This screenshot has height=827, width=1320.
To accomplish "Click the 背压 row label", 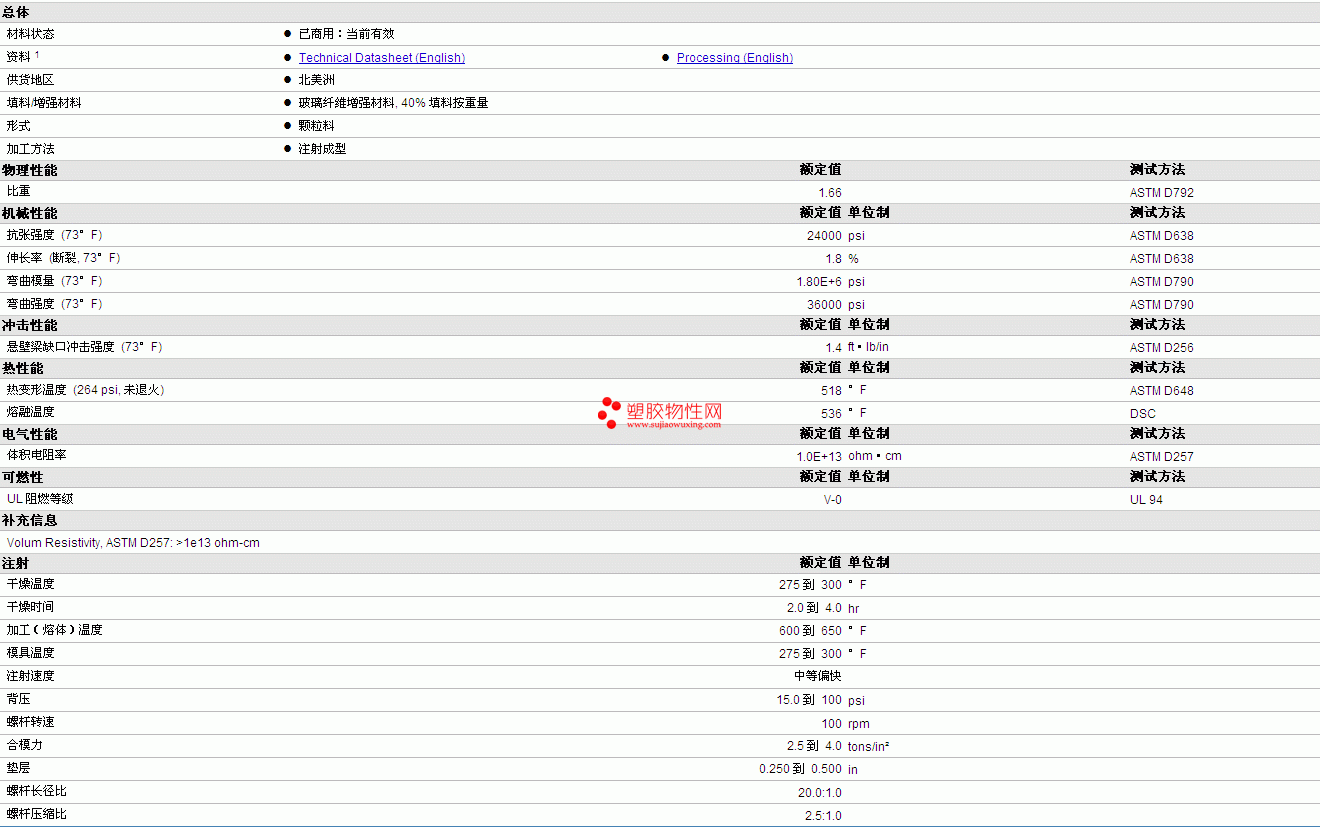I will pyautogui.click(x=18, y=699).
